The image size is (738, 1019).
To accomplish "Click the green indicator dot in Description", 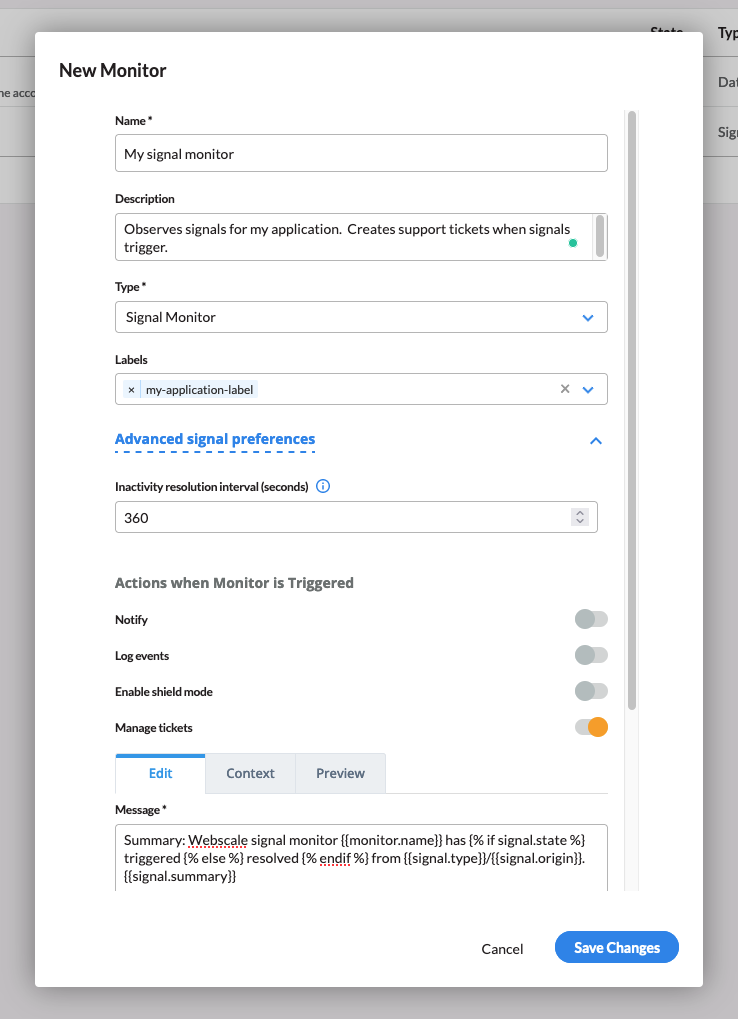I will [573, 243].
